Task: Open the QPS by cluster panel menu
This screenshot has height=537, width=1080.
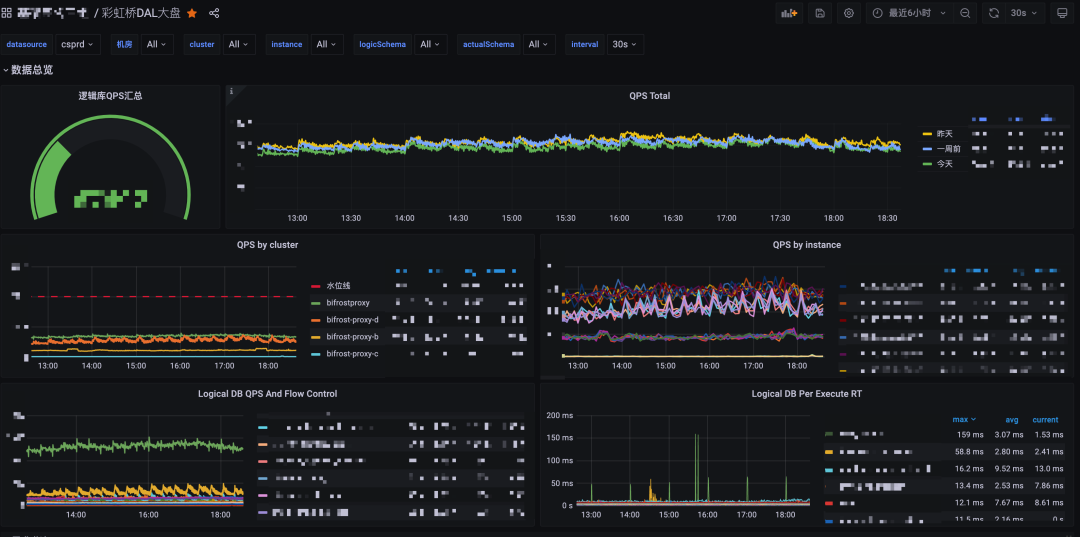Action: click(267, 244)
